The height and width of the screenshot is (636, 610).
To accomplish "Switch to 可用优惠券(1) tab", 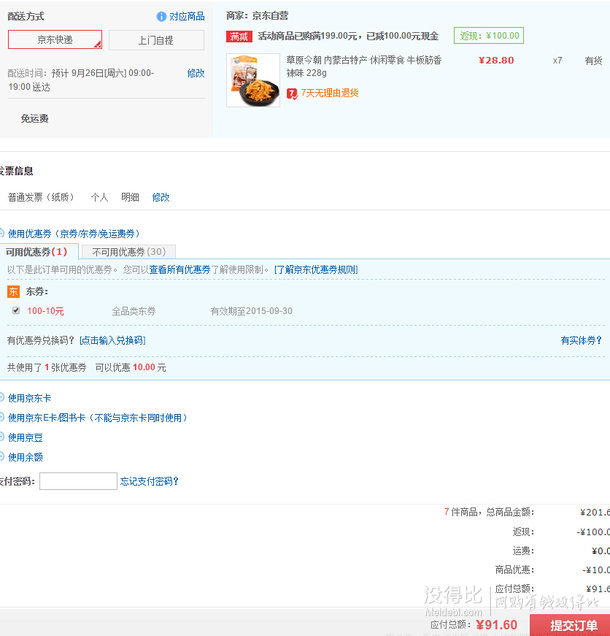I will coord(39,252).
